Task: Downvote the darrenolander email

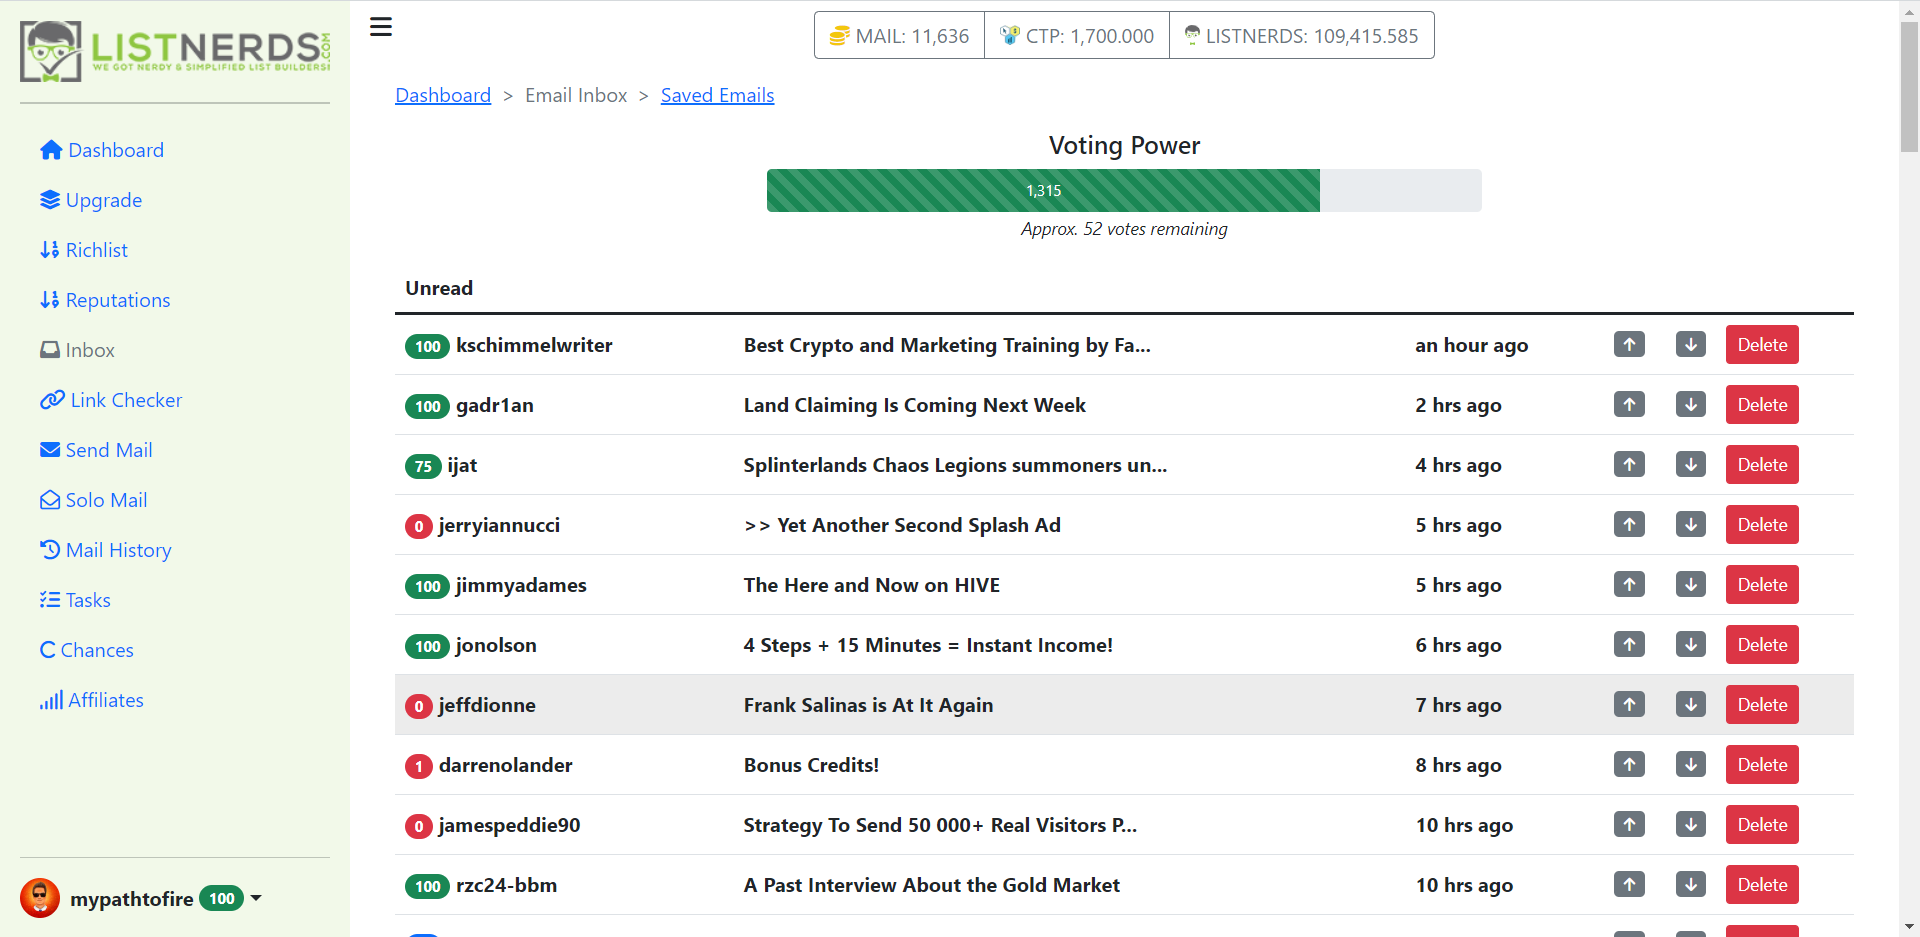Action: pos(1691,765)
